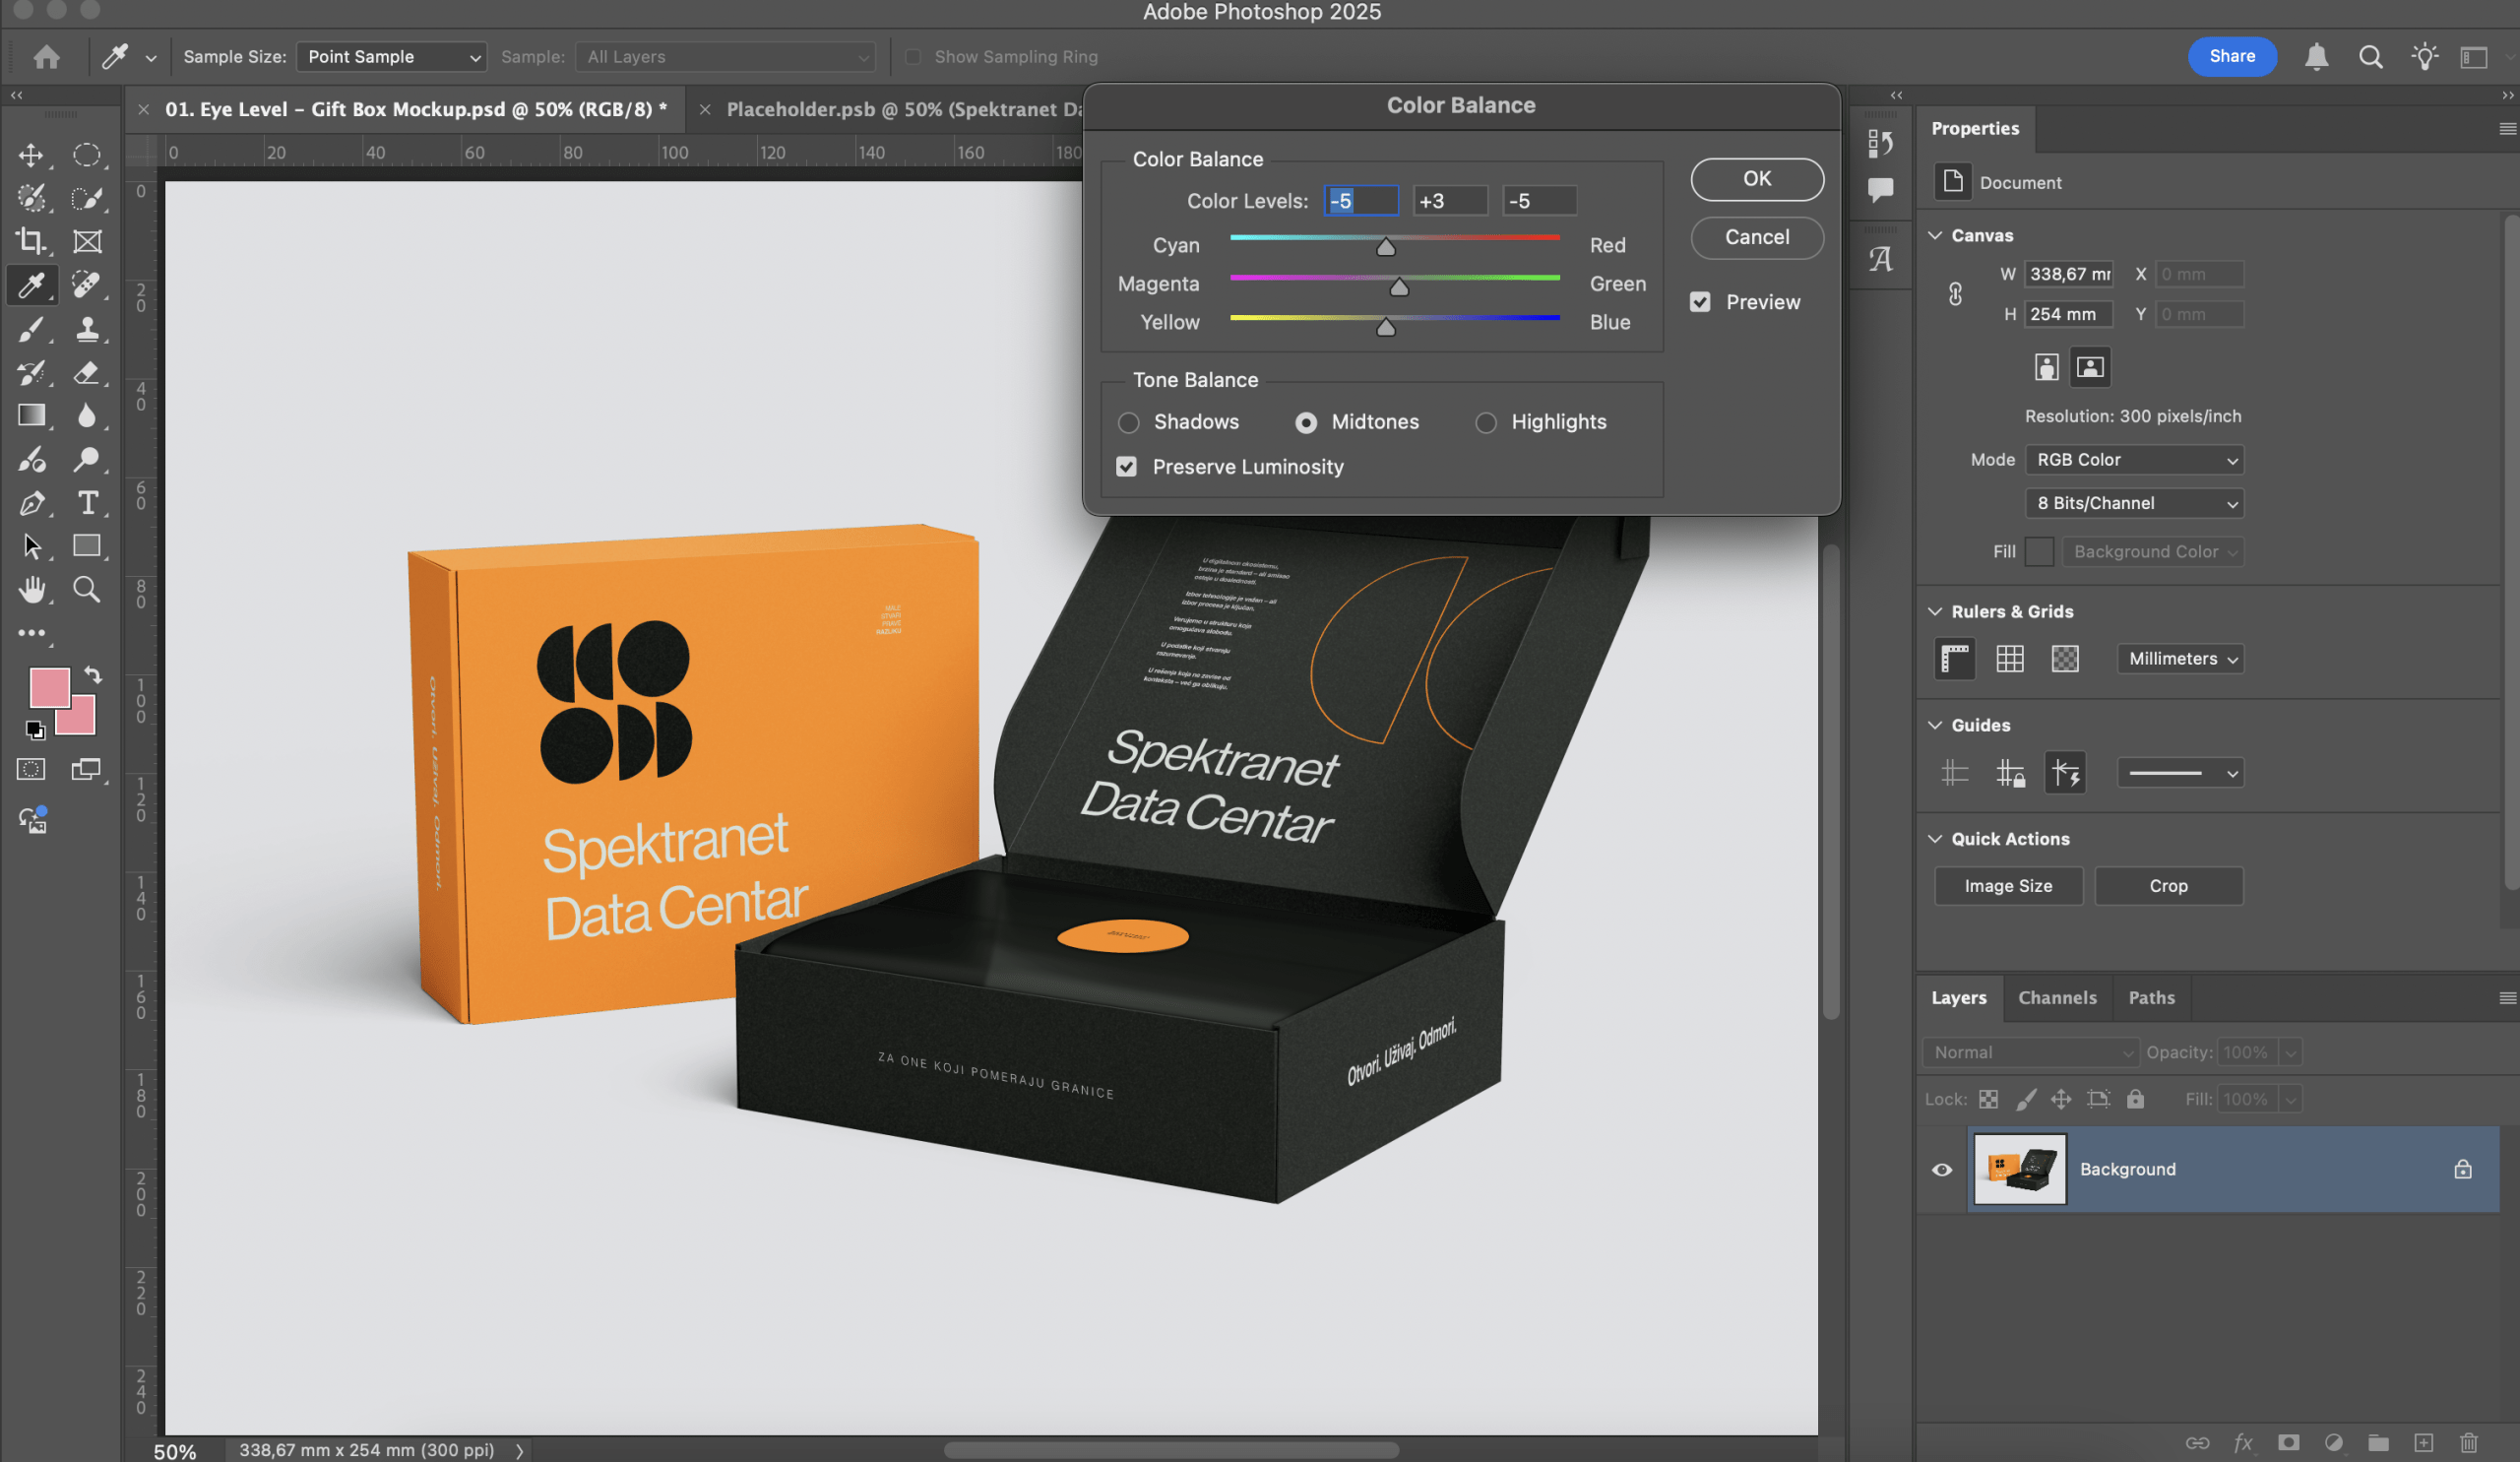The height and width of the screenshot is (1462, 2520).
Task: Collapse the Rulers & Grids section
Action: pyautogui.click(x=1935, y=611)
